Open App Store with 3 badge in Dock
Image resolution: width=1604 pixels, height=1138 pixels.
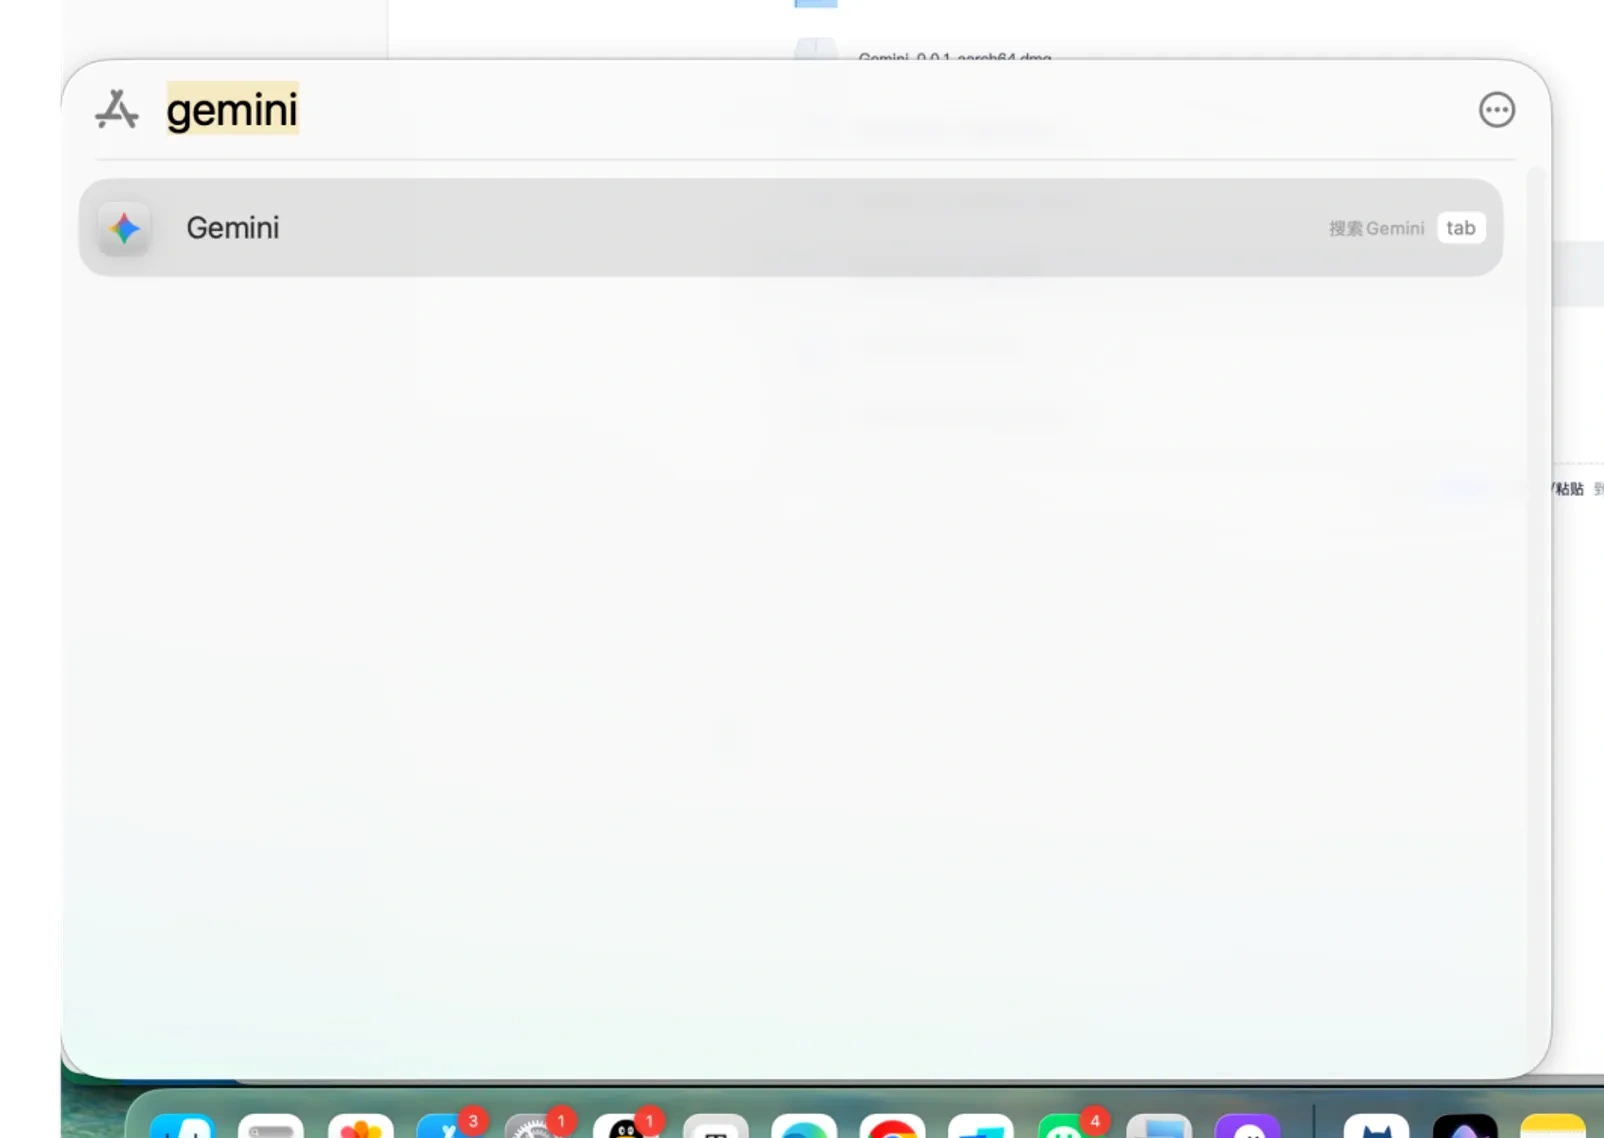[x=448, y=1128]
